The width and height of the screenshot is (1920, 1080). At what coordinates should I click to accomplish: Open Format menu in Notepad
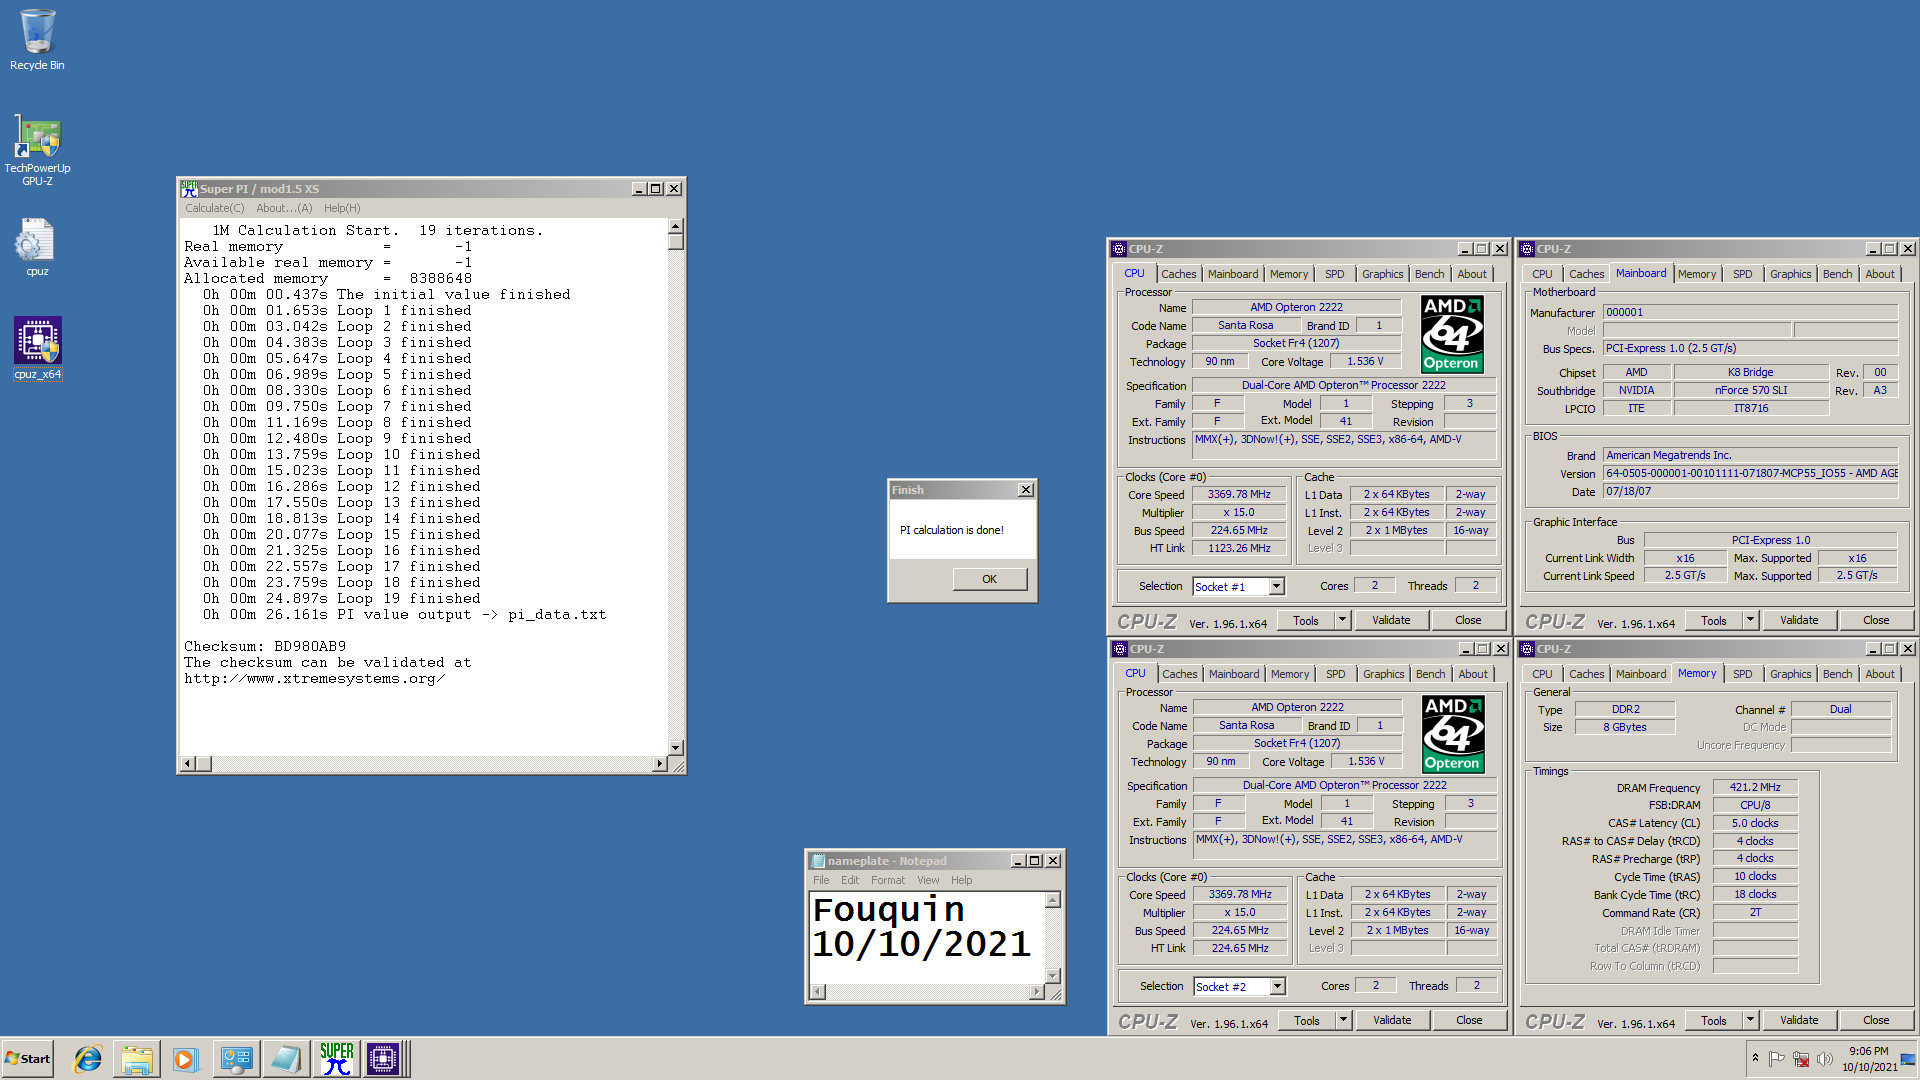point(888,880)
